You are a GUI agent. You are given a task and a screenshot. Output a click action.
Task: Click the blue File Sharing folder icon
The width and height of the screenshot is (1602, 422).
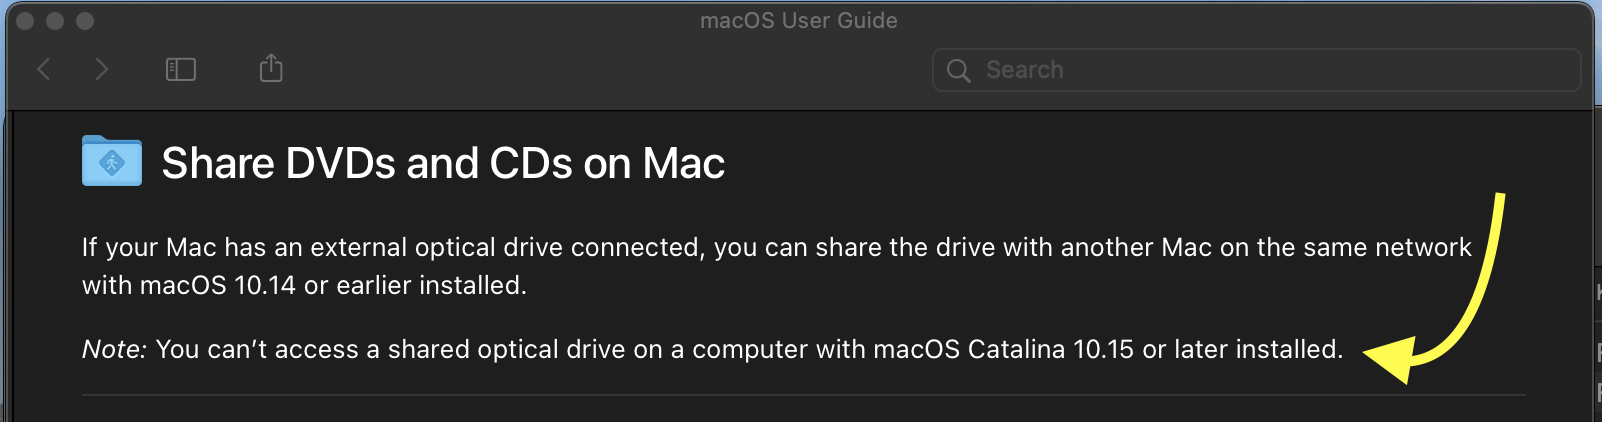tap(111, 162)
